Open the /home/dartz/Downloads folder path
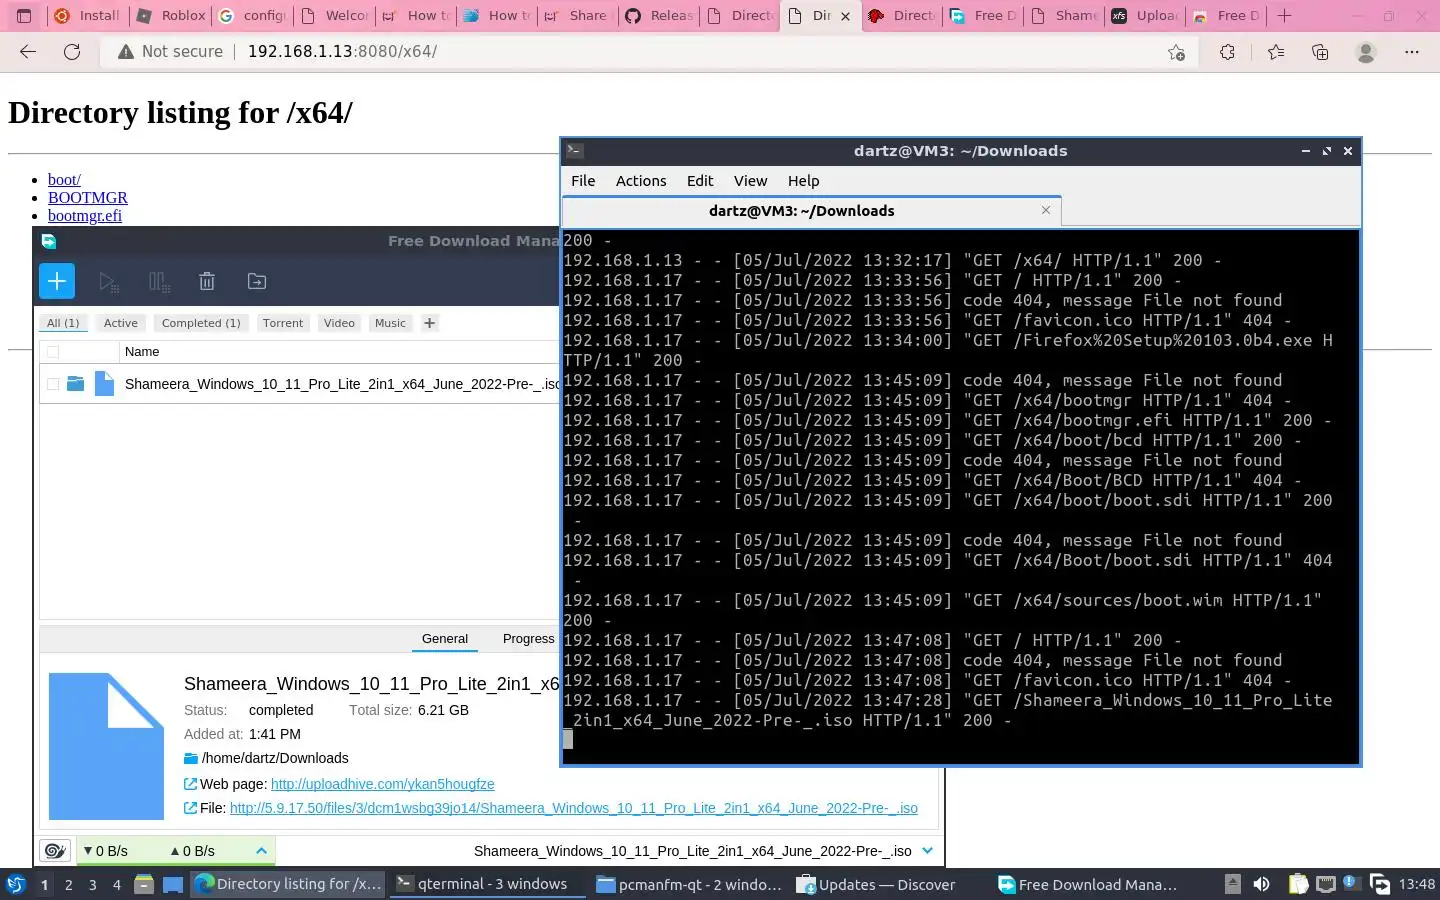The image size is (1440, 900). 275,758
